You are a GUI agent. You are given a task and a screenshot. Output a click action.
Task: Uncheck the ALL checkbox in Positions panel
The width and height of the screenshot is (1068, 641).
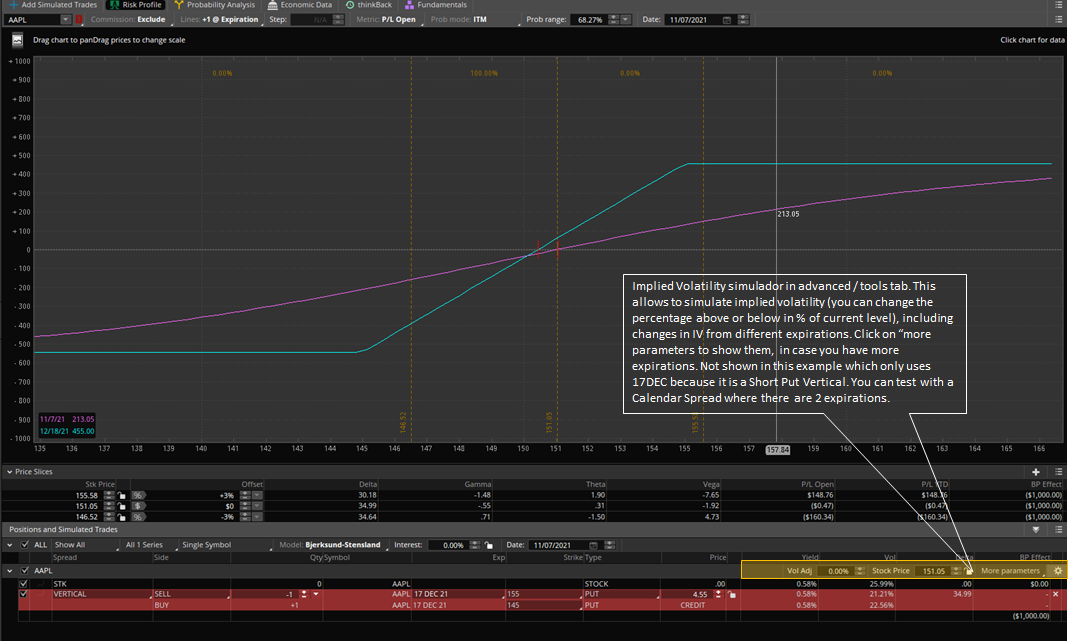click(x=24, y=545)
